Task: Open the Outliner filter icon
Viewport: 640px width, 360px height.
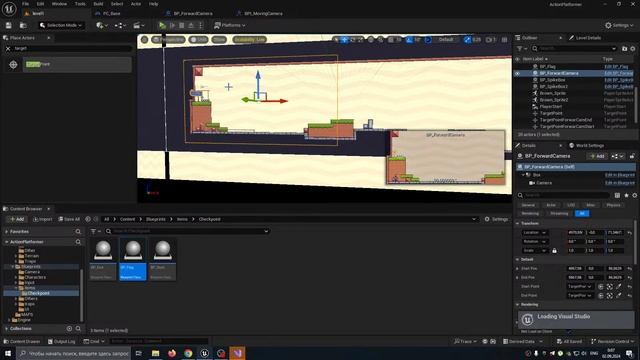Action: click(521, 49)
